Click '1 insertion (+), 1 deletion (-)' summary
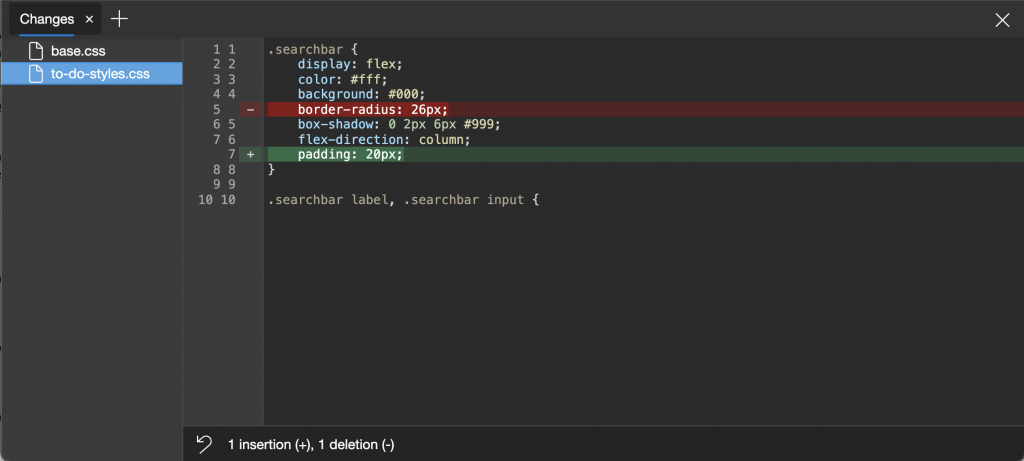 point(311,445)
